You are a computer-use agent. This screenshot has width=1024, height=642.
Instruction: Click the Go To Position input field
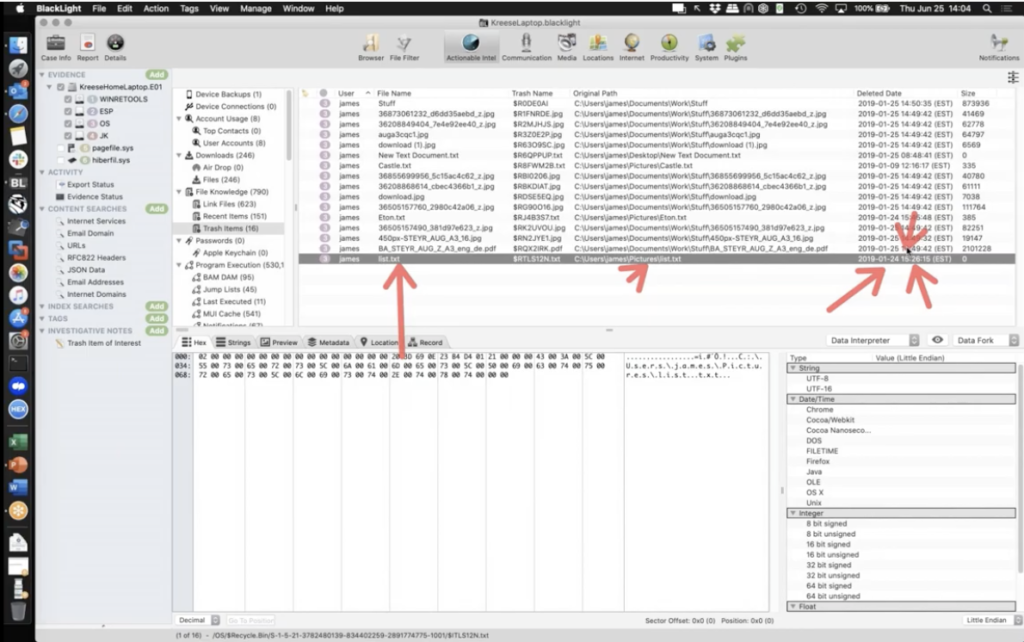click(x=250, y=620)
